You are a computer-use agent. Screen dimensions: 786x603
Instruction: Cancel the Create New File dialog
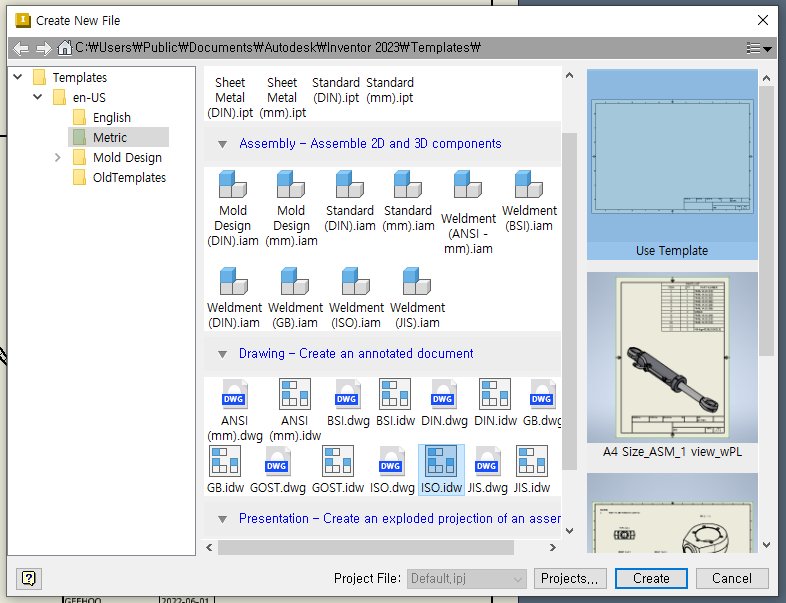point(732,578)
